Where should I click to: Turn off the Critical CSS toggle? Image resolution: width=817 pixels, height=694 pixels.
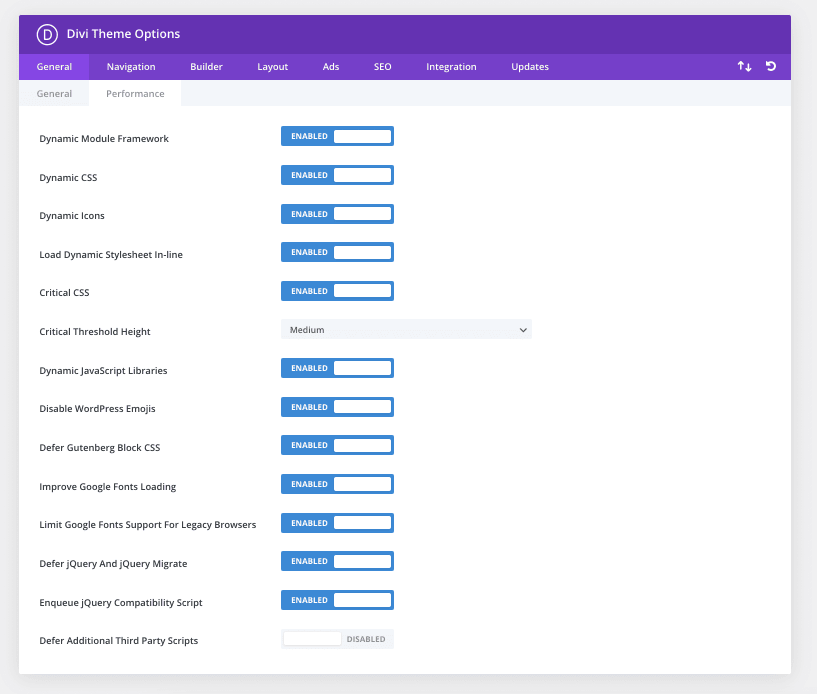[337, 291]
